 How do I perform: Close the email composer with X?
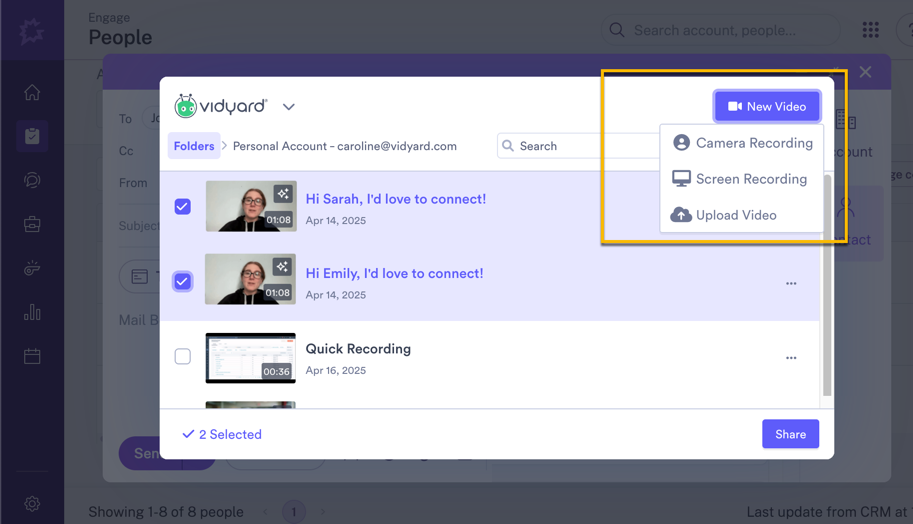[x=865, y=72]
